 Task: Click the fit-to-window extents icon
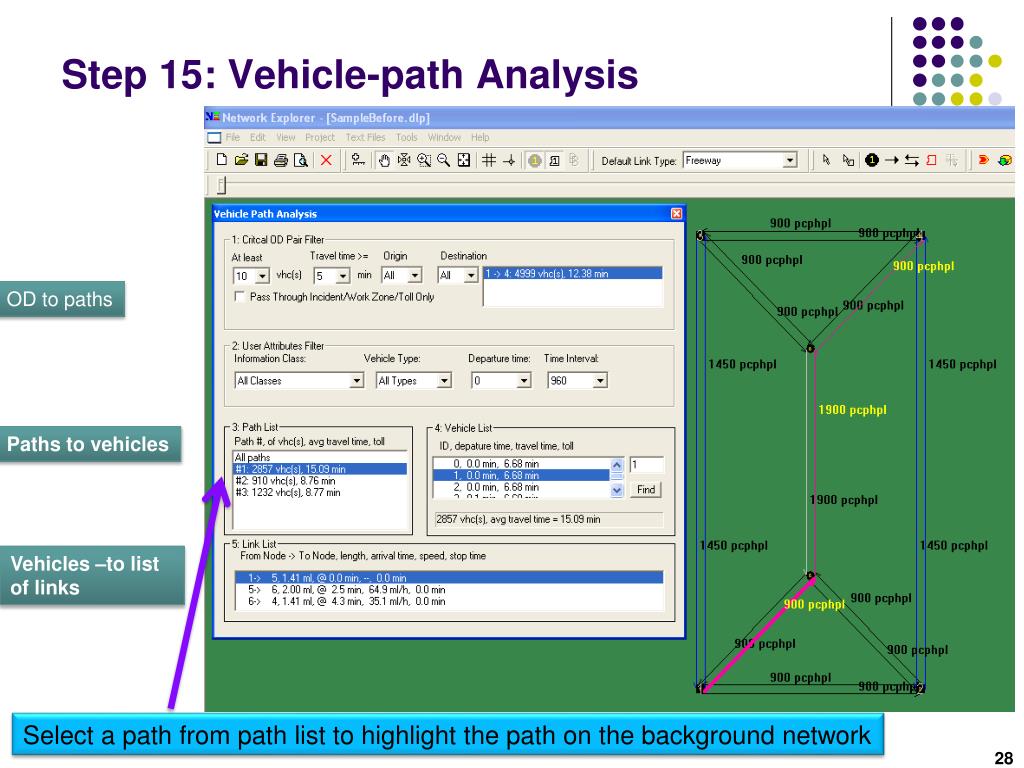[x=464, y=160]
